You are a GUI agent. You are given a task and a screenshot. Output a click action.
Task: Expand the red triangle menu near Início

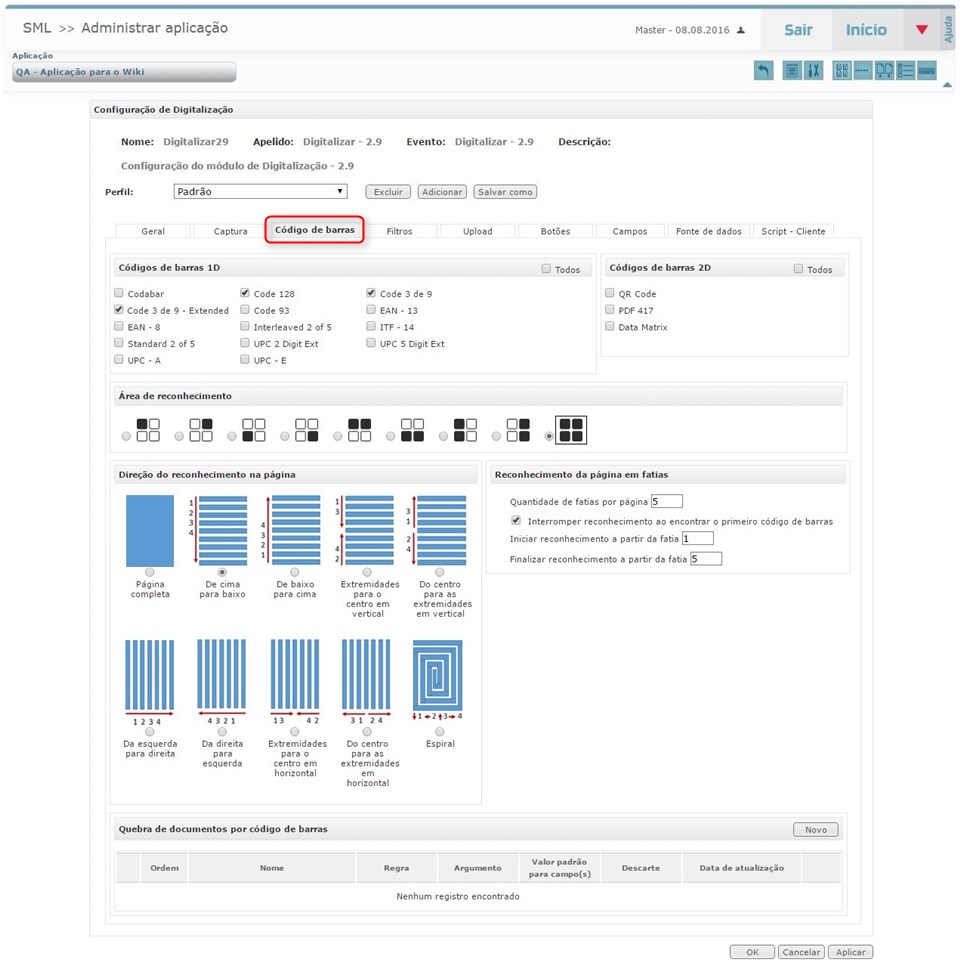click(x=922, y=30)
